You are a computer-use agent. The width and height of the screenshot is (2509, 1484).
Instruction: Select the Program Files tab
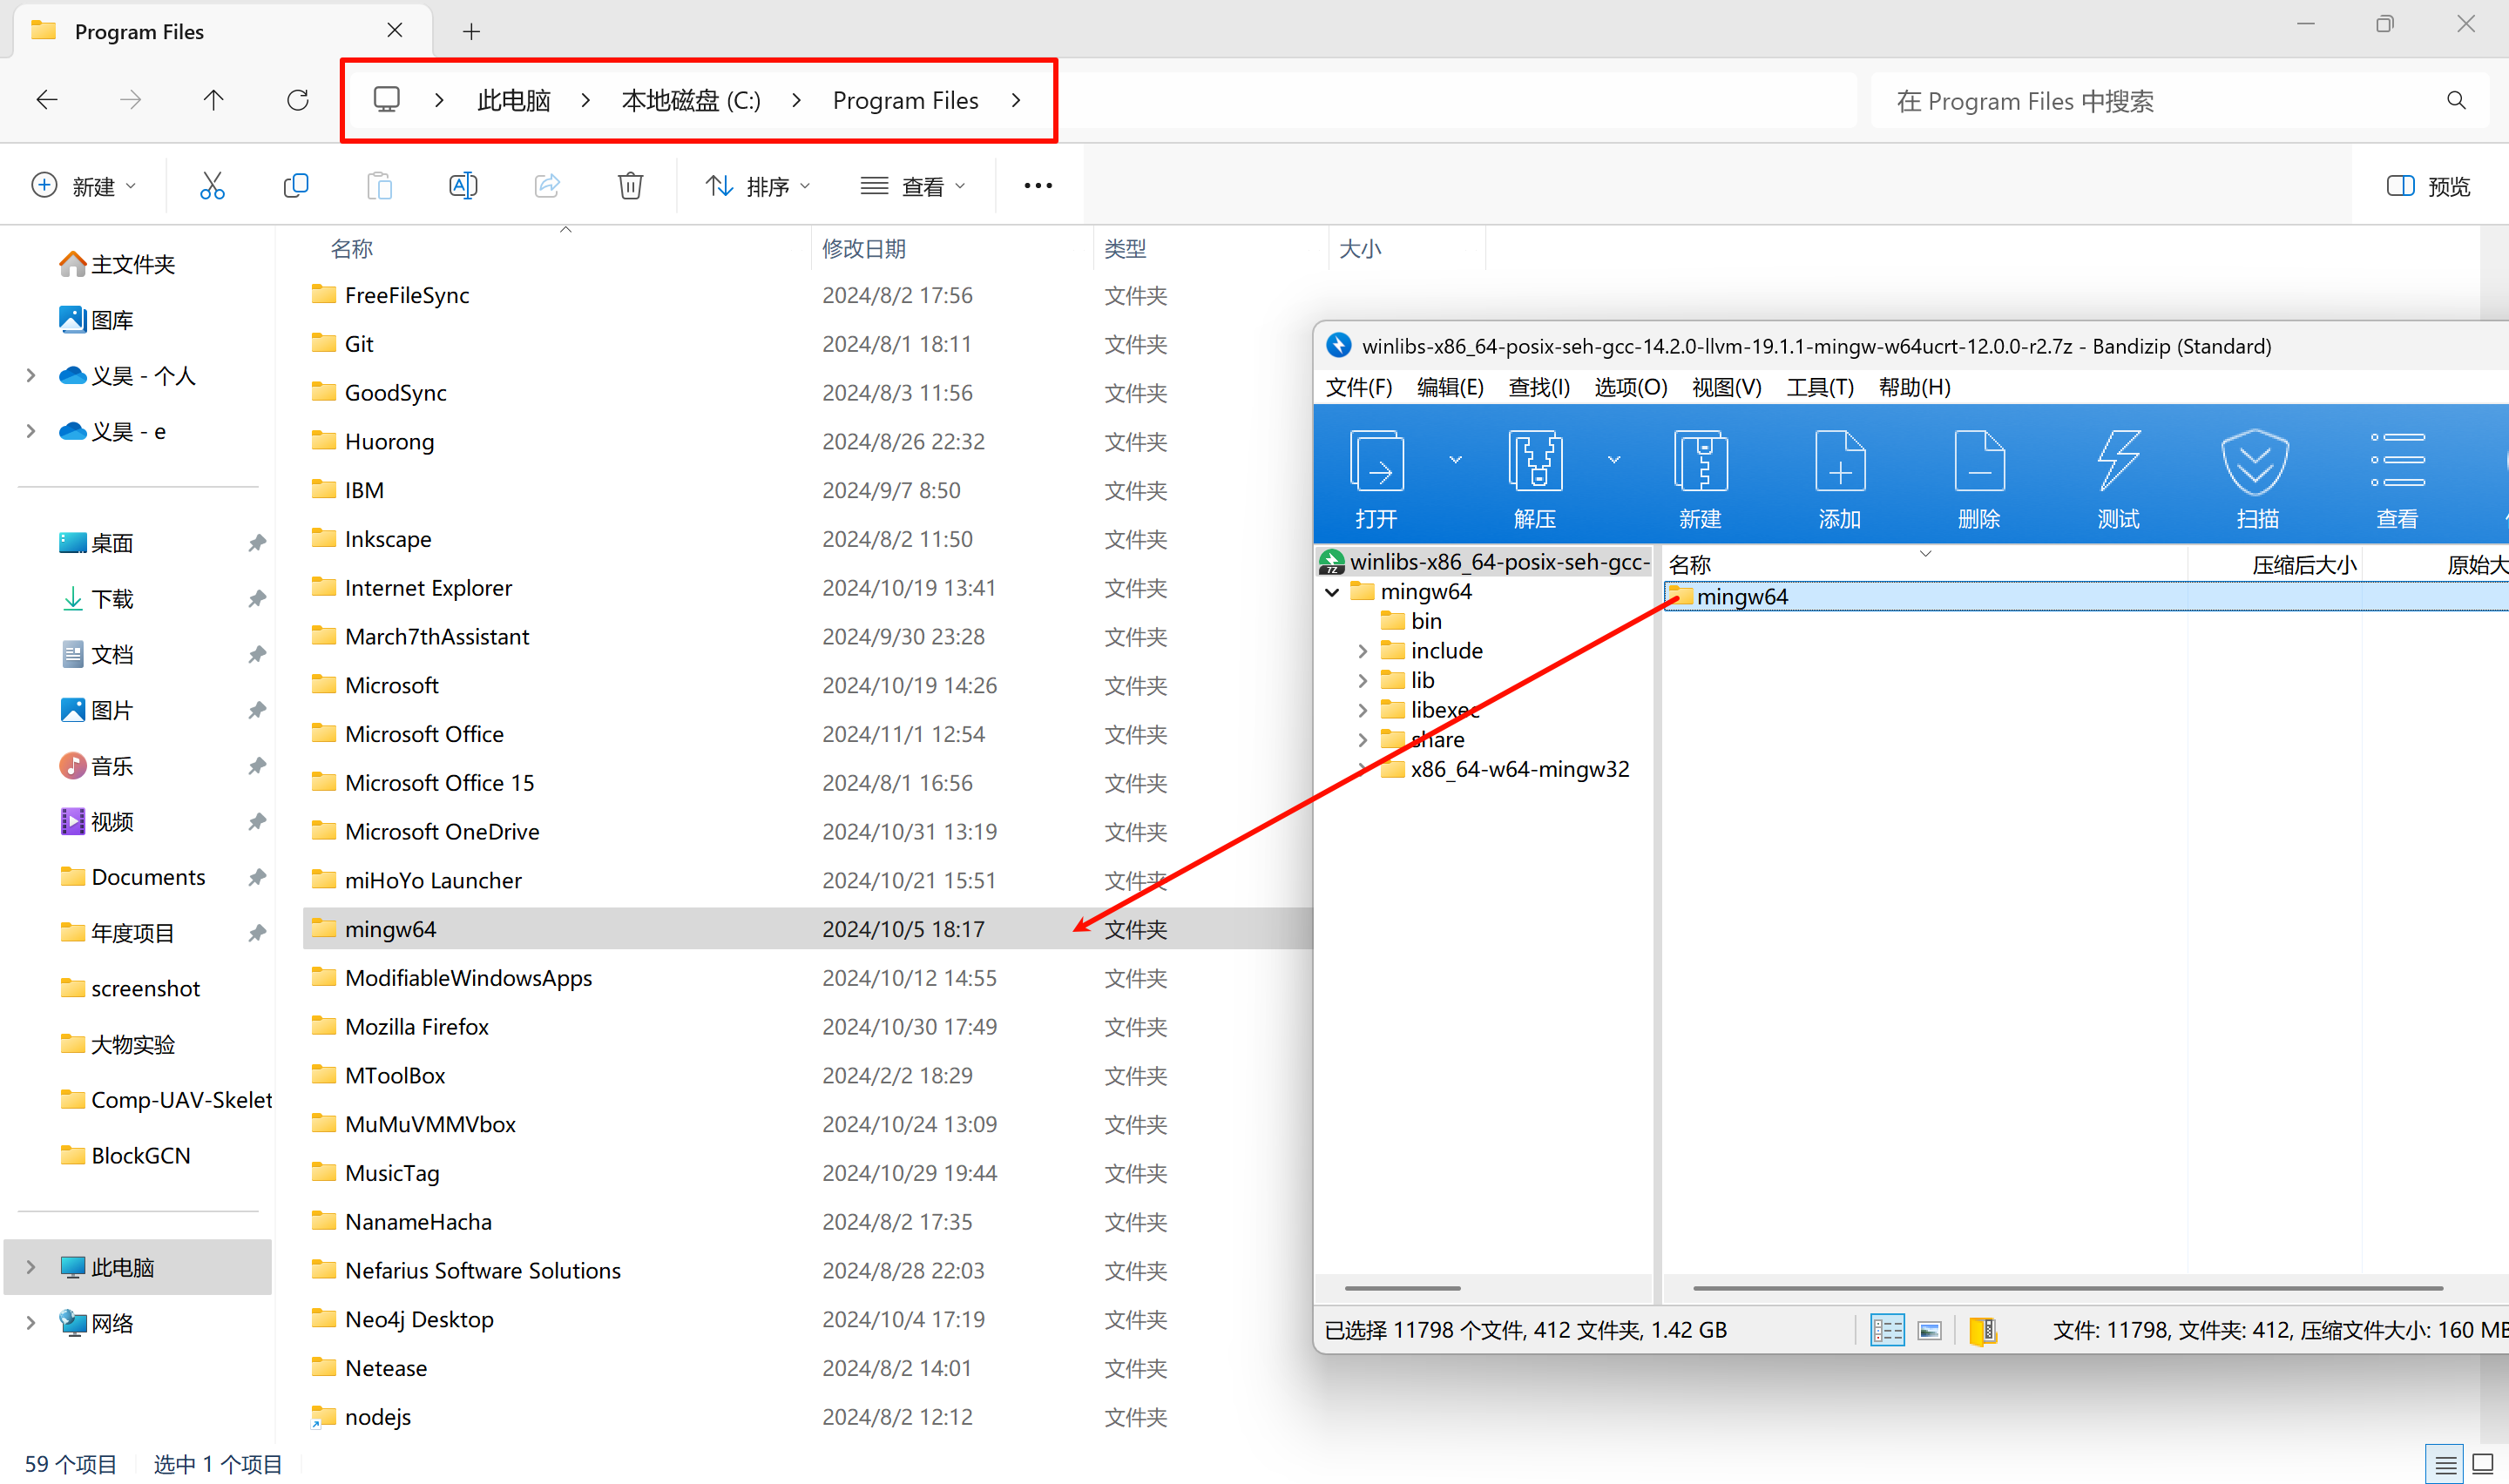pyautogui.click(x=222, y=32)
